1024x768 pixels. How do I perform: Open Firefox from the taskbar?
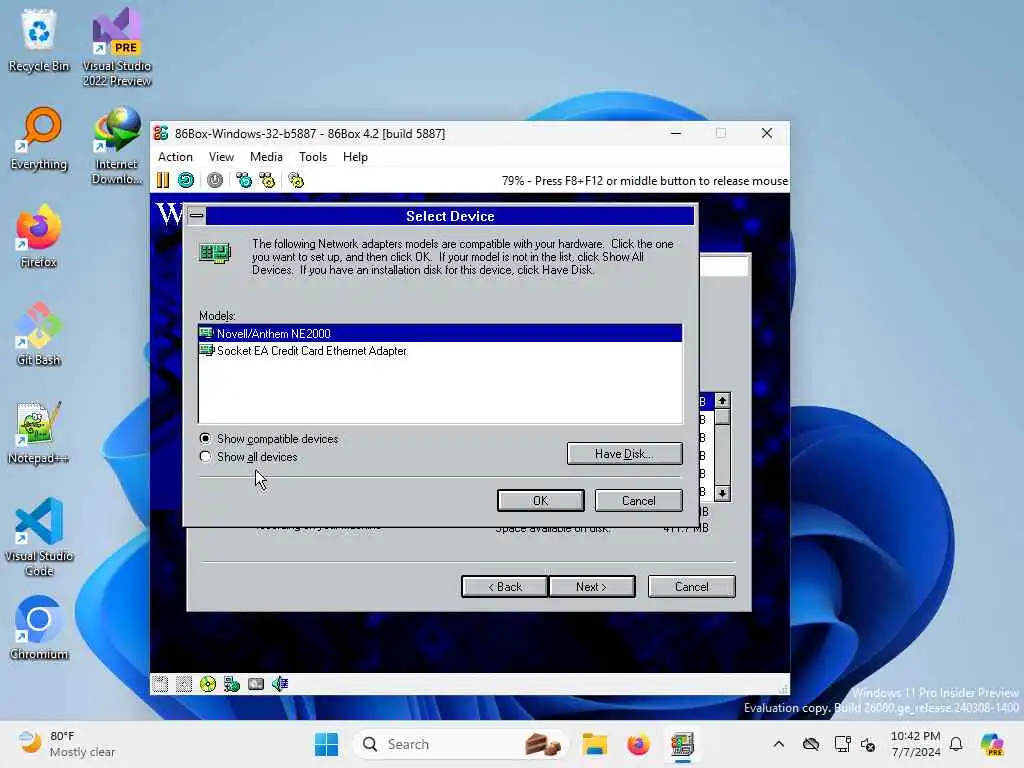point(638,744)
